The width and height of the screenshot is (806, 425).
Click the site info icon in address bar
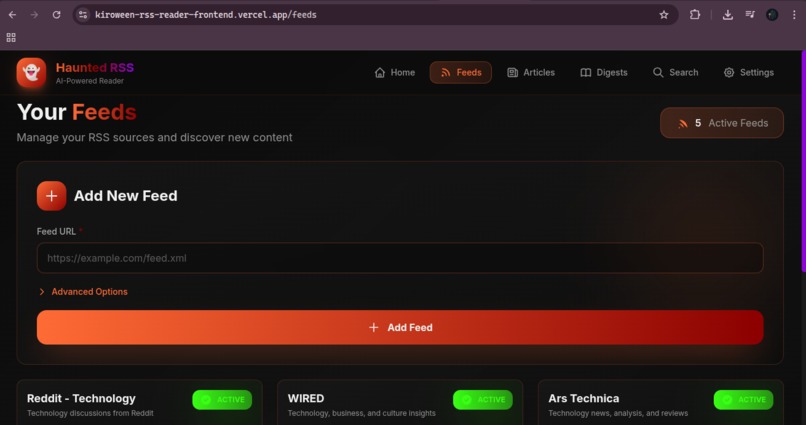[83, 15]
